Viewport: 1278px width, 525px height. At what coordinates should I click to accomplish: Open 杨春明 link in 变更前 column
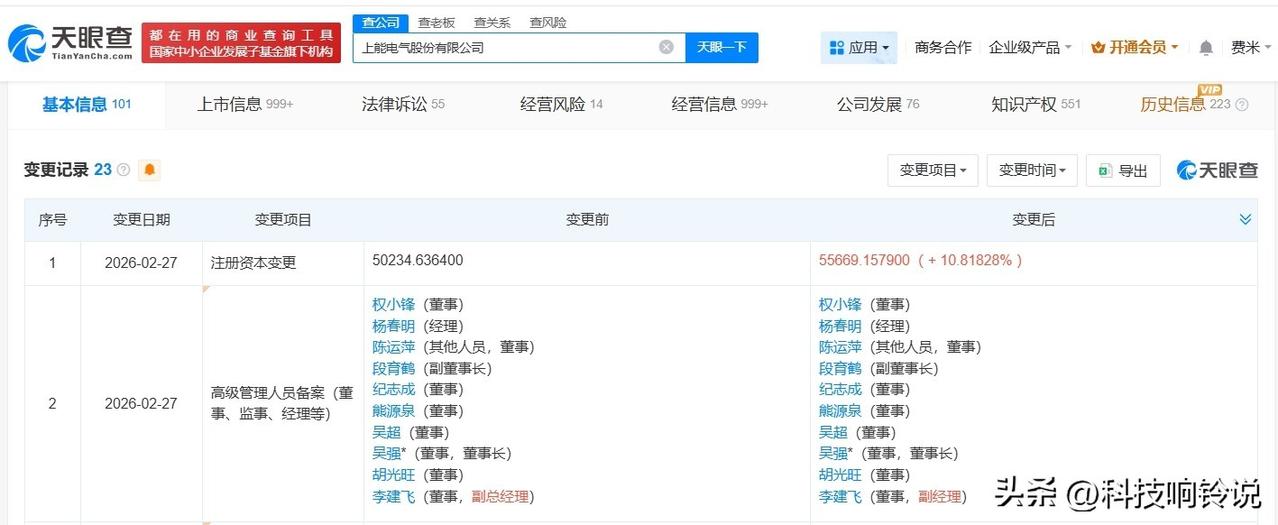(x=393, y=326)
